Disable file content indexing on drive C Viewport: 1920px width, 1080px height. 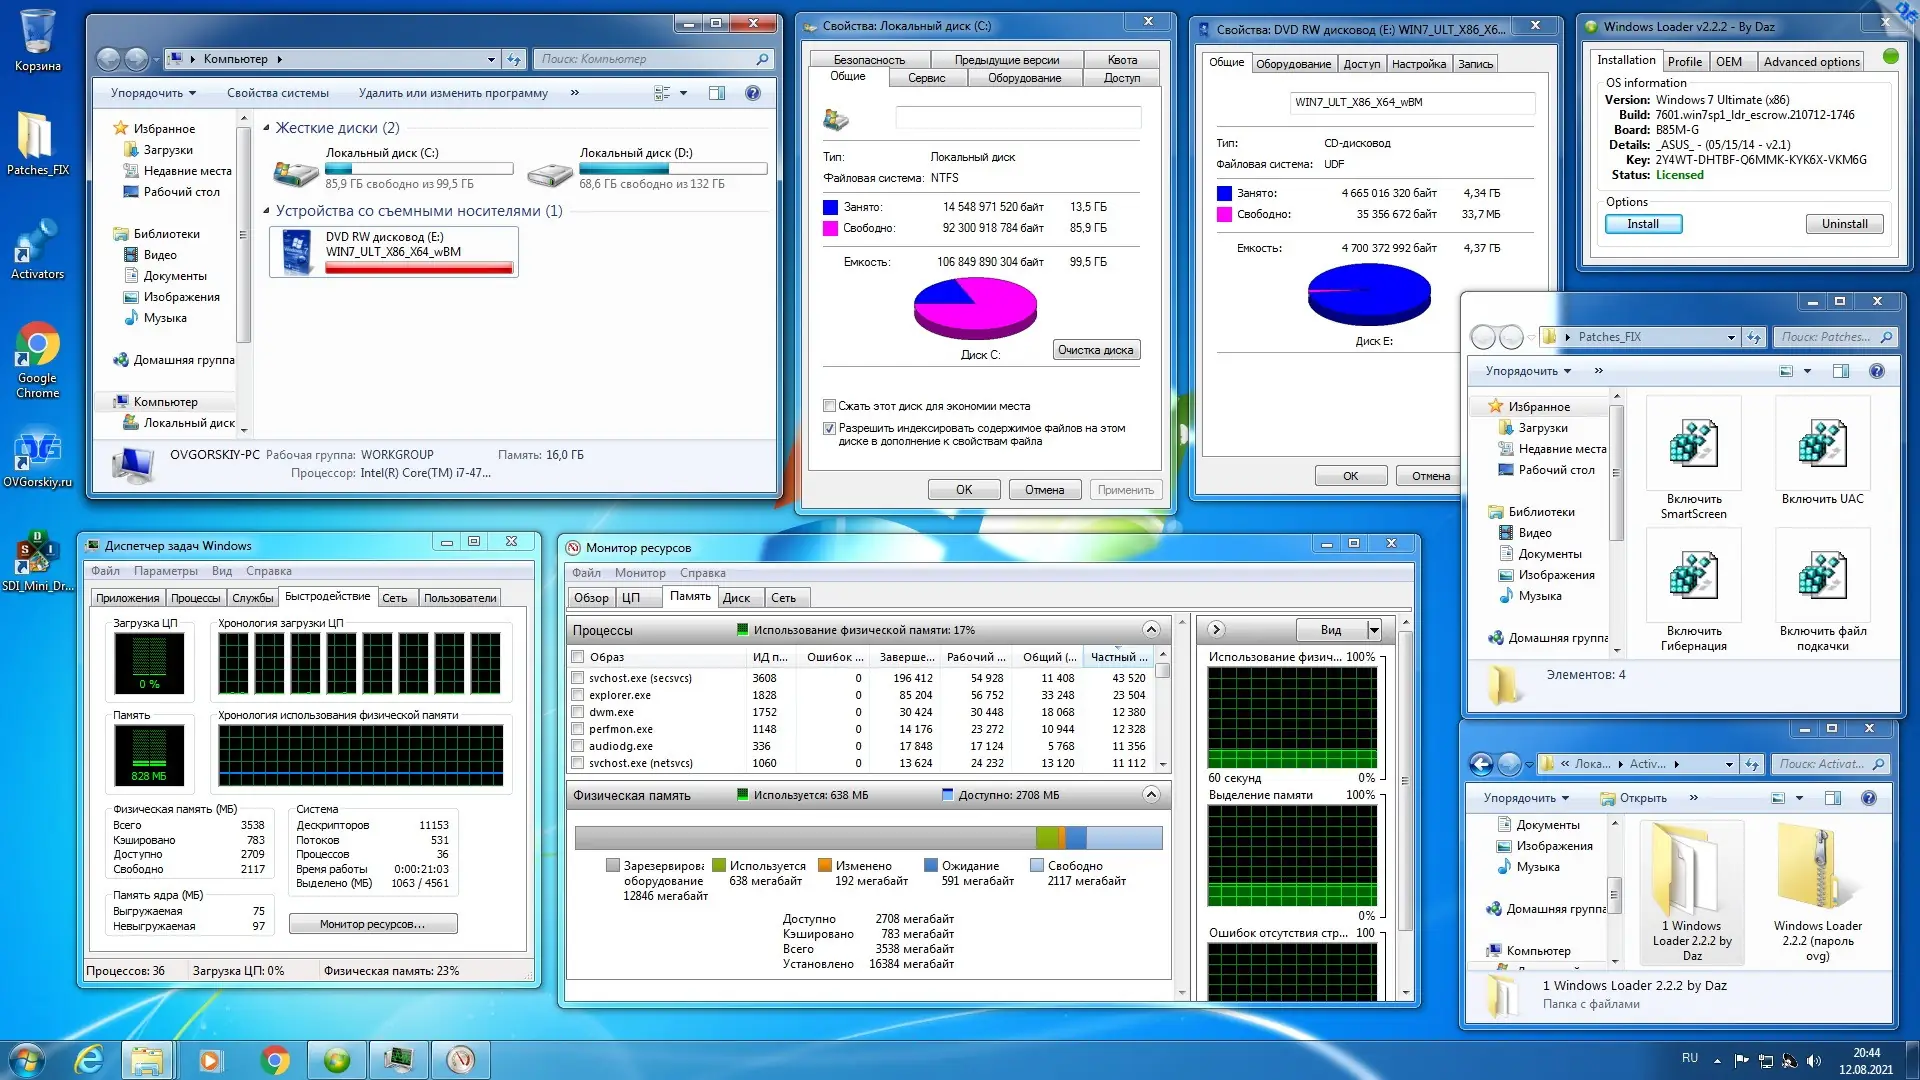829,428
